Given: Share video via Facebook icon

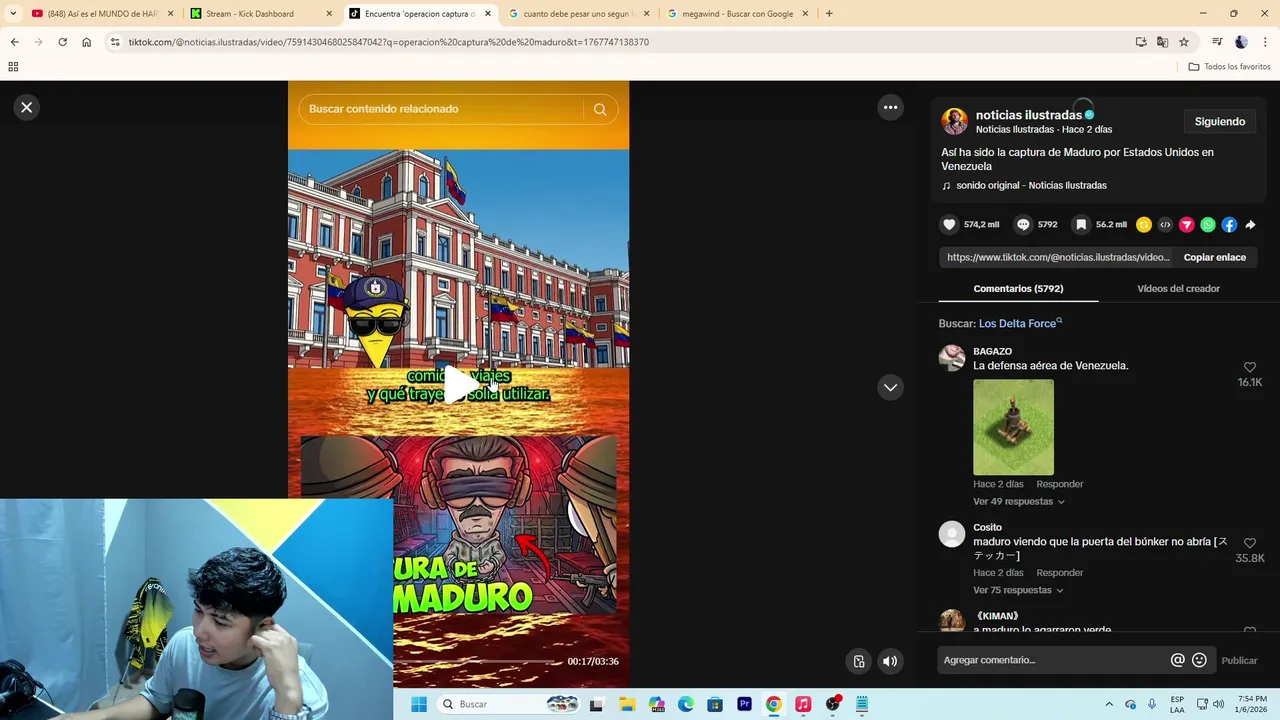Looking at the screenshot, I should coord(1229,225).
